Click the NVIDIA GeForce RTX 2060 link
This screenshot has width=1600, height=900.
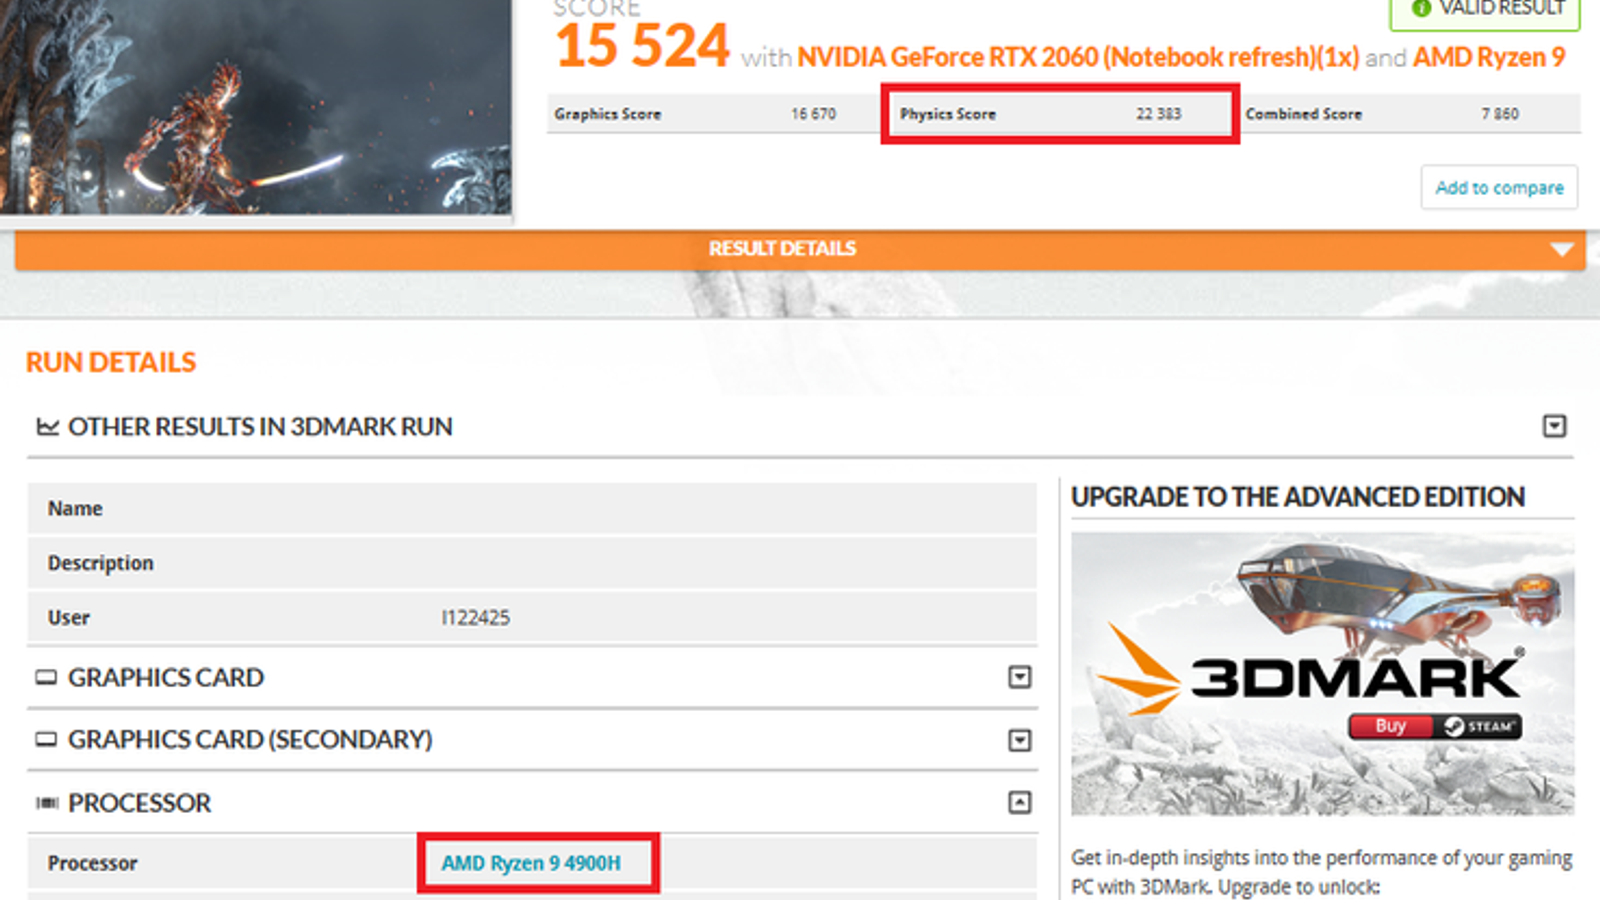pyautogui.click(x=1078, y=57)
